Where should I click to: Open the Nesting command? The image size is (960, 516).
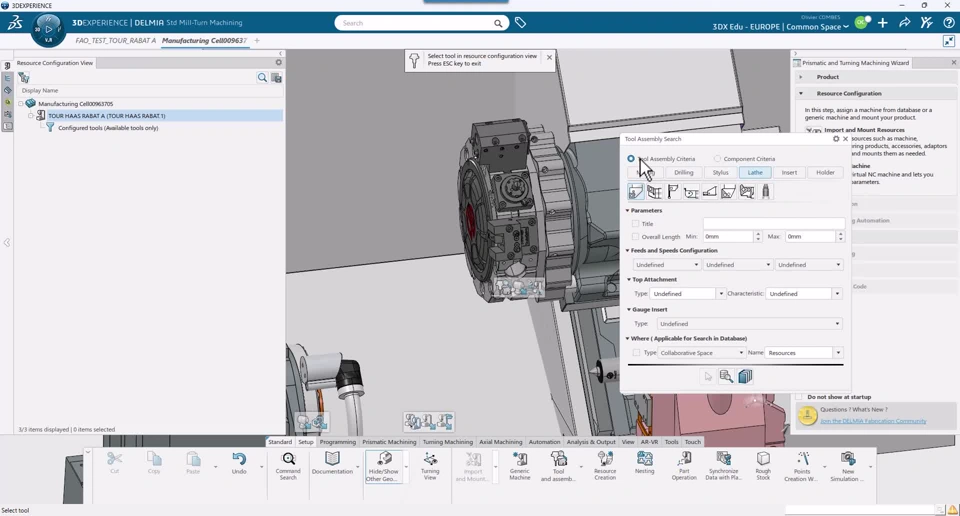pos(644,460)
